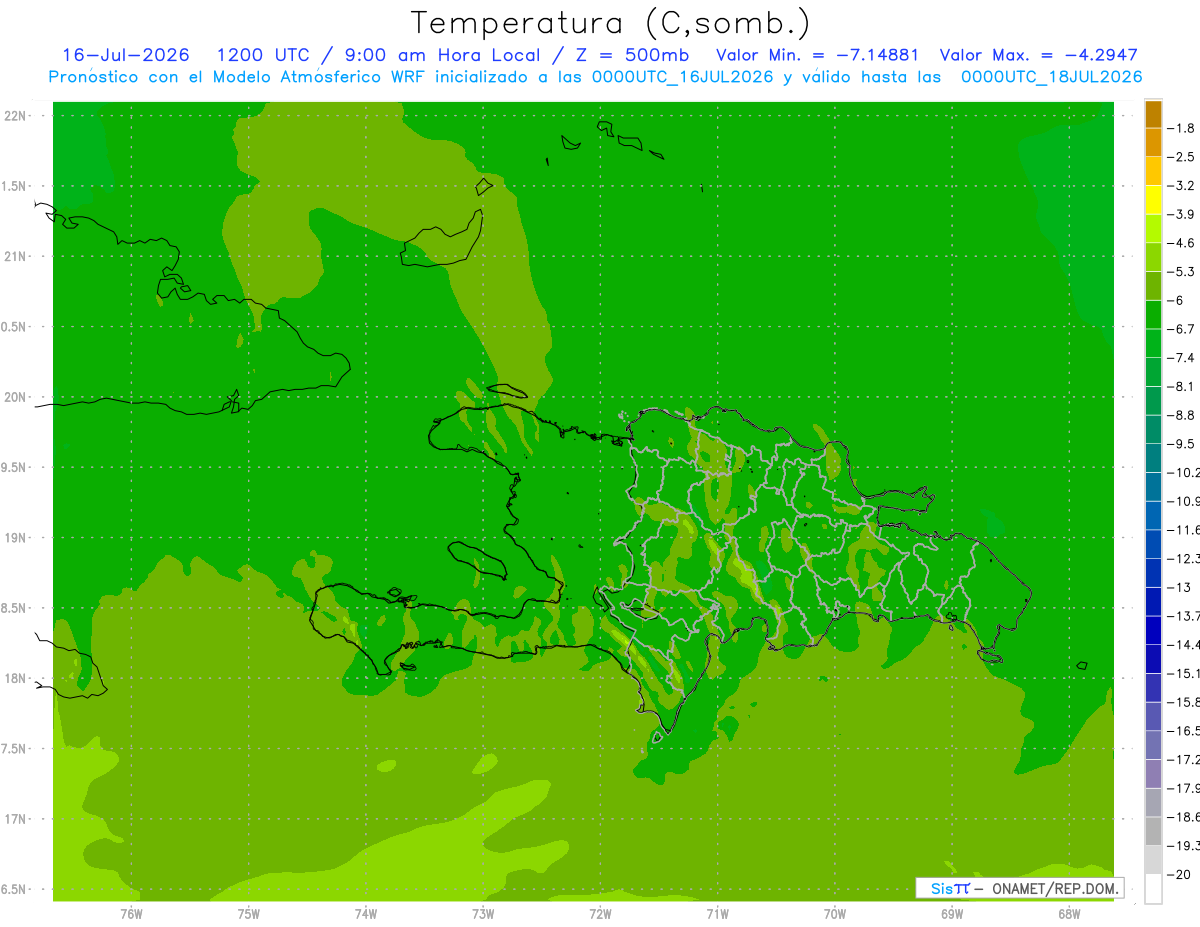The height and width of the screenshot is (927, 1200).
Task: Click the 'ONAMET/REP.DOM.' credit label
Action: pos(1056,888)
